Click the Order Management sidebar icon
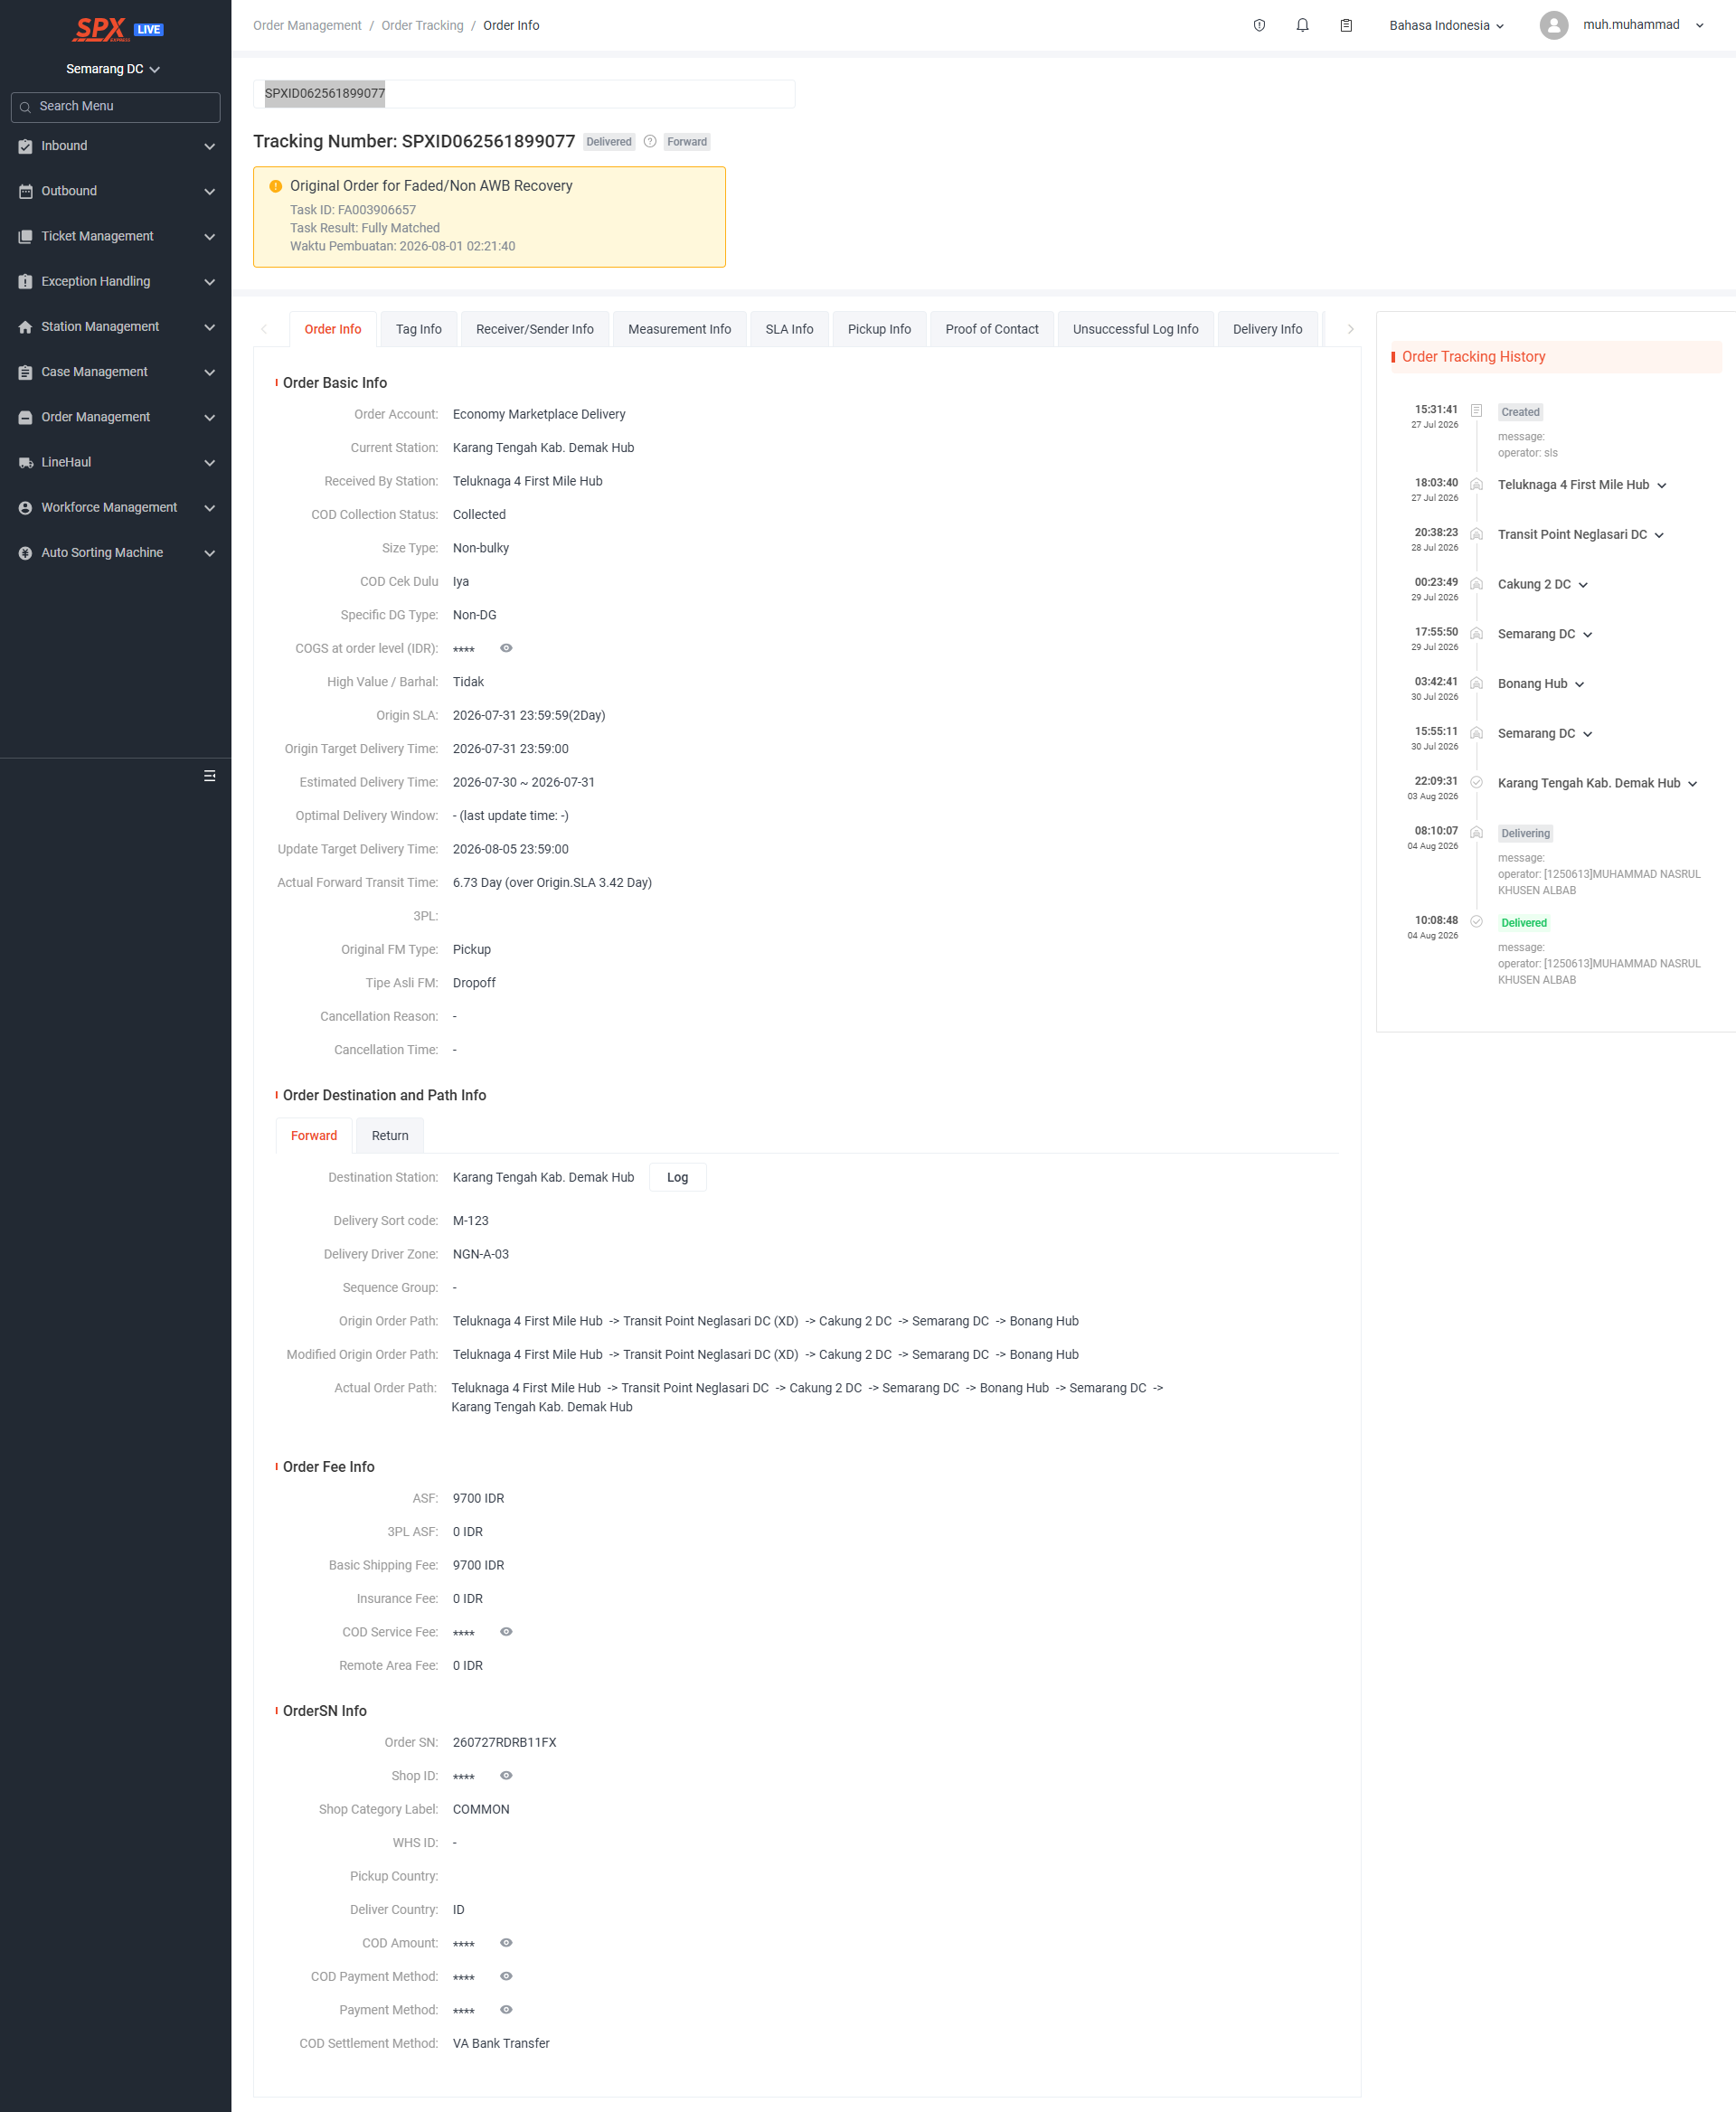Image resolution: width=1736 pixels, height=2112 pixels. tap(25, 417)
